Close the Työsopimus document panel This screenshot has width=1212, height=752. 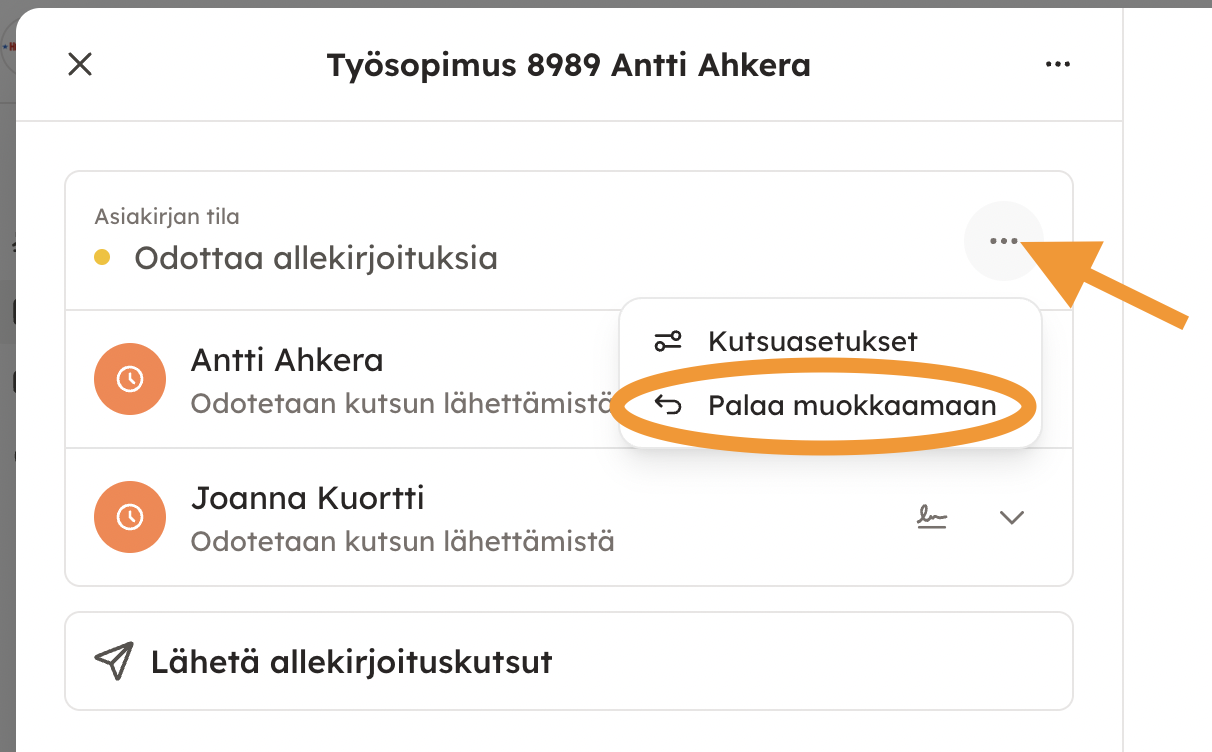coord(79,65)
